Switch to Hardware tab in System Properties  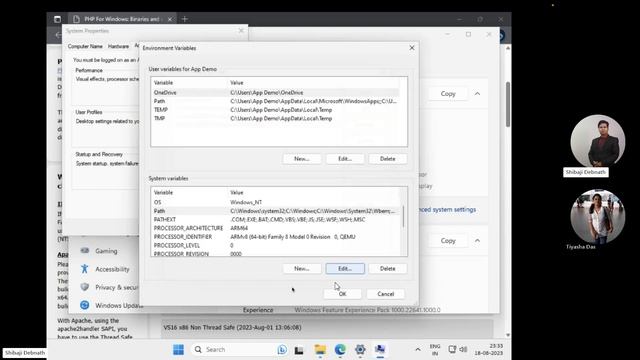click(118, 47)
